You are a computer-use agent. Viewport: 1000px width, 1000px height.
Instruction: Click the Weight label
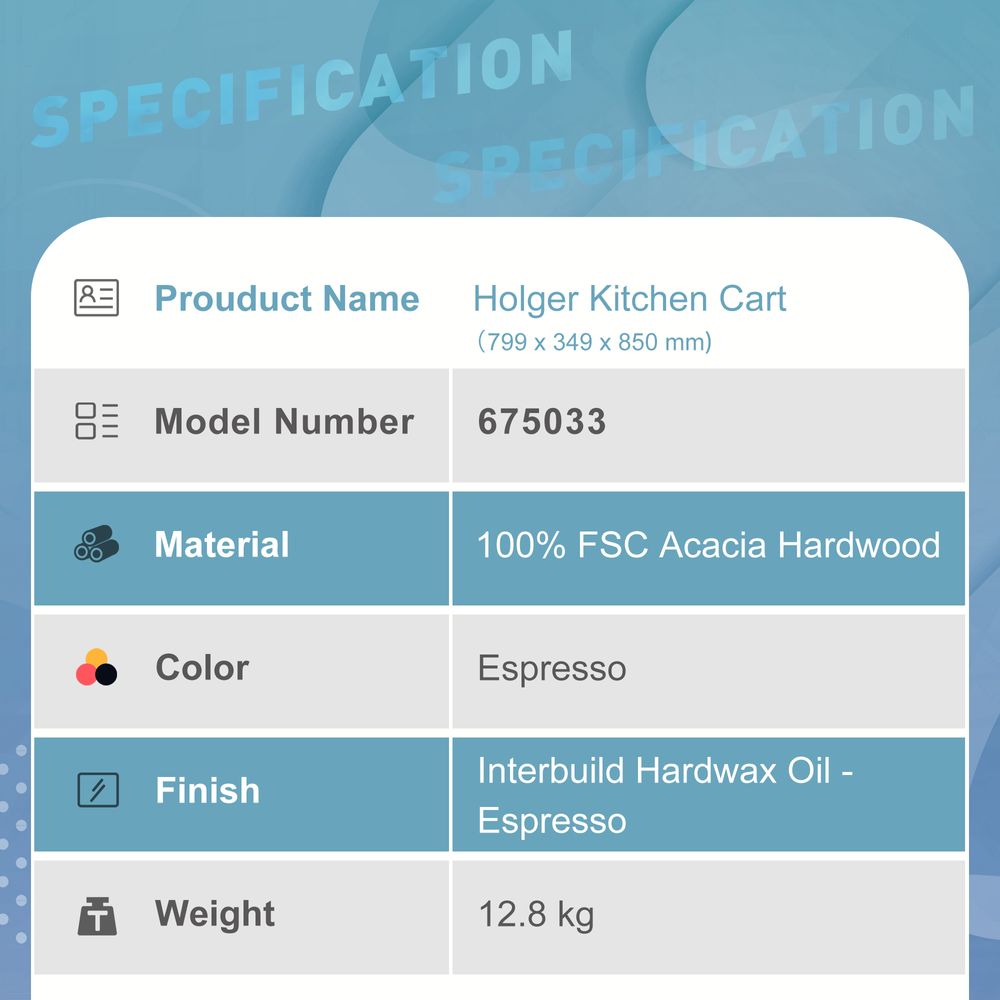tap(215, 914)
